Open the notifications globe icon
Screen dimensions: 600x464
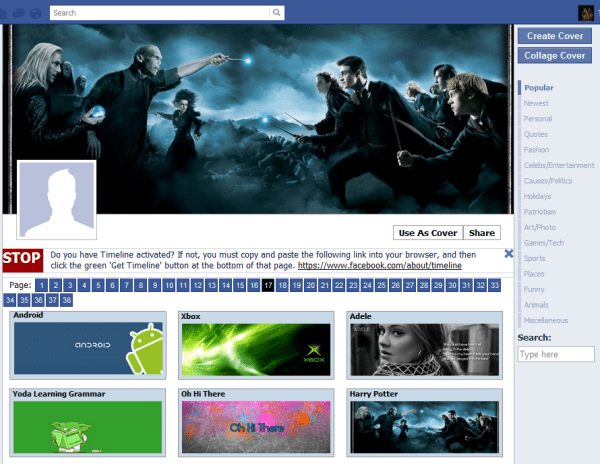click(36, 13)
